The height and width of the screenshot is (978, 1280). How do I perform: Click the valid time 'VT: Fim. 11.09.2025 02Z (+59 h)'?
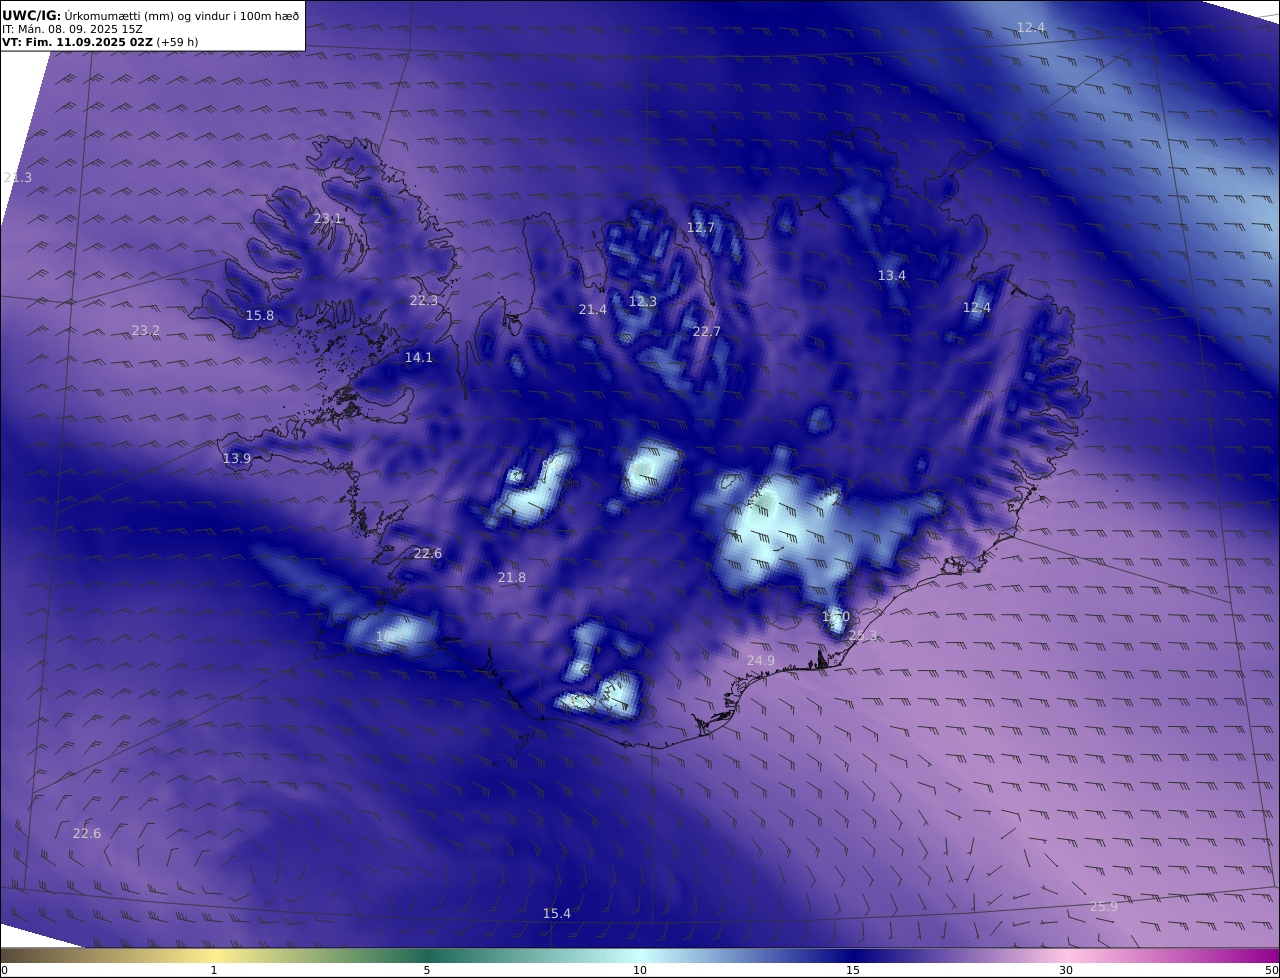click(100, 43)
